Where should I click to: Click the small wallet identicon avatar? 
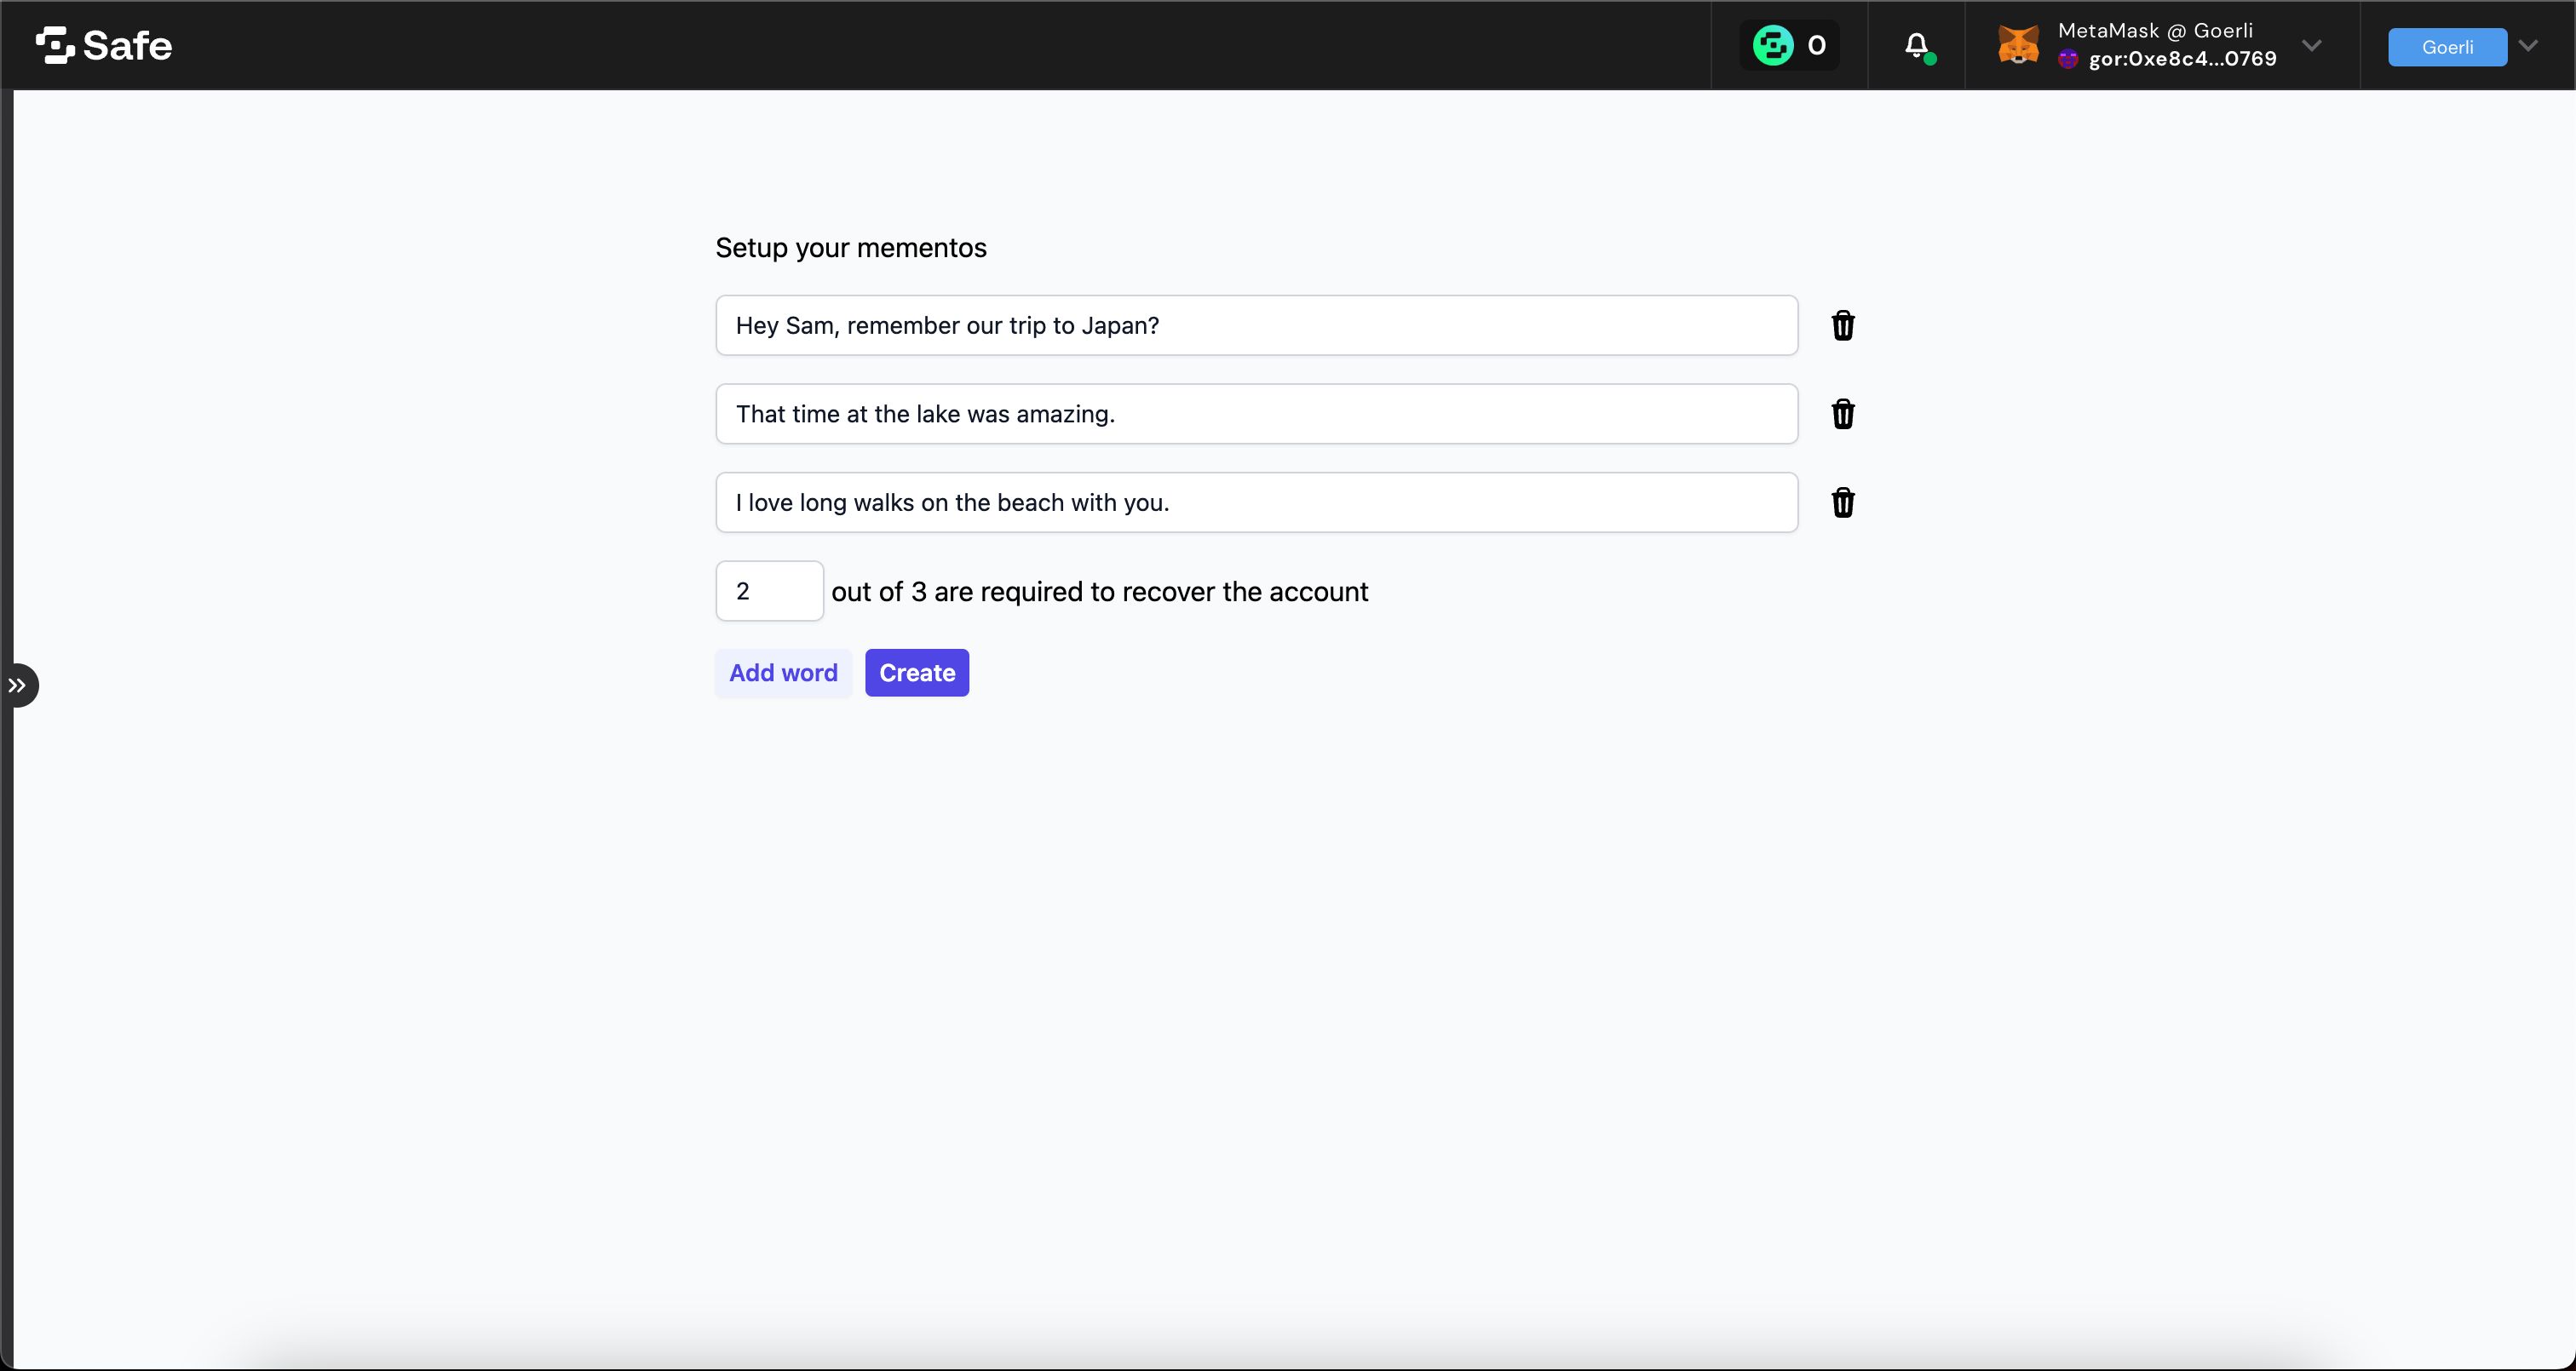(x=2068, y=60)
